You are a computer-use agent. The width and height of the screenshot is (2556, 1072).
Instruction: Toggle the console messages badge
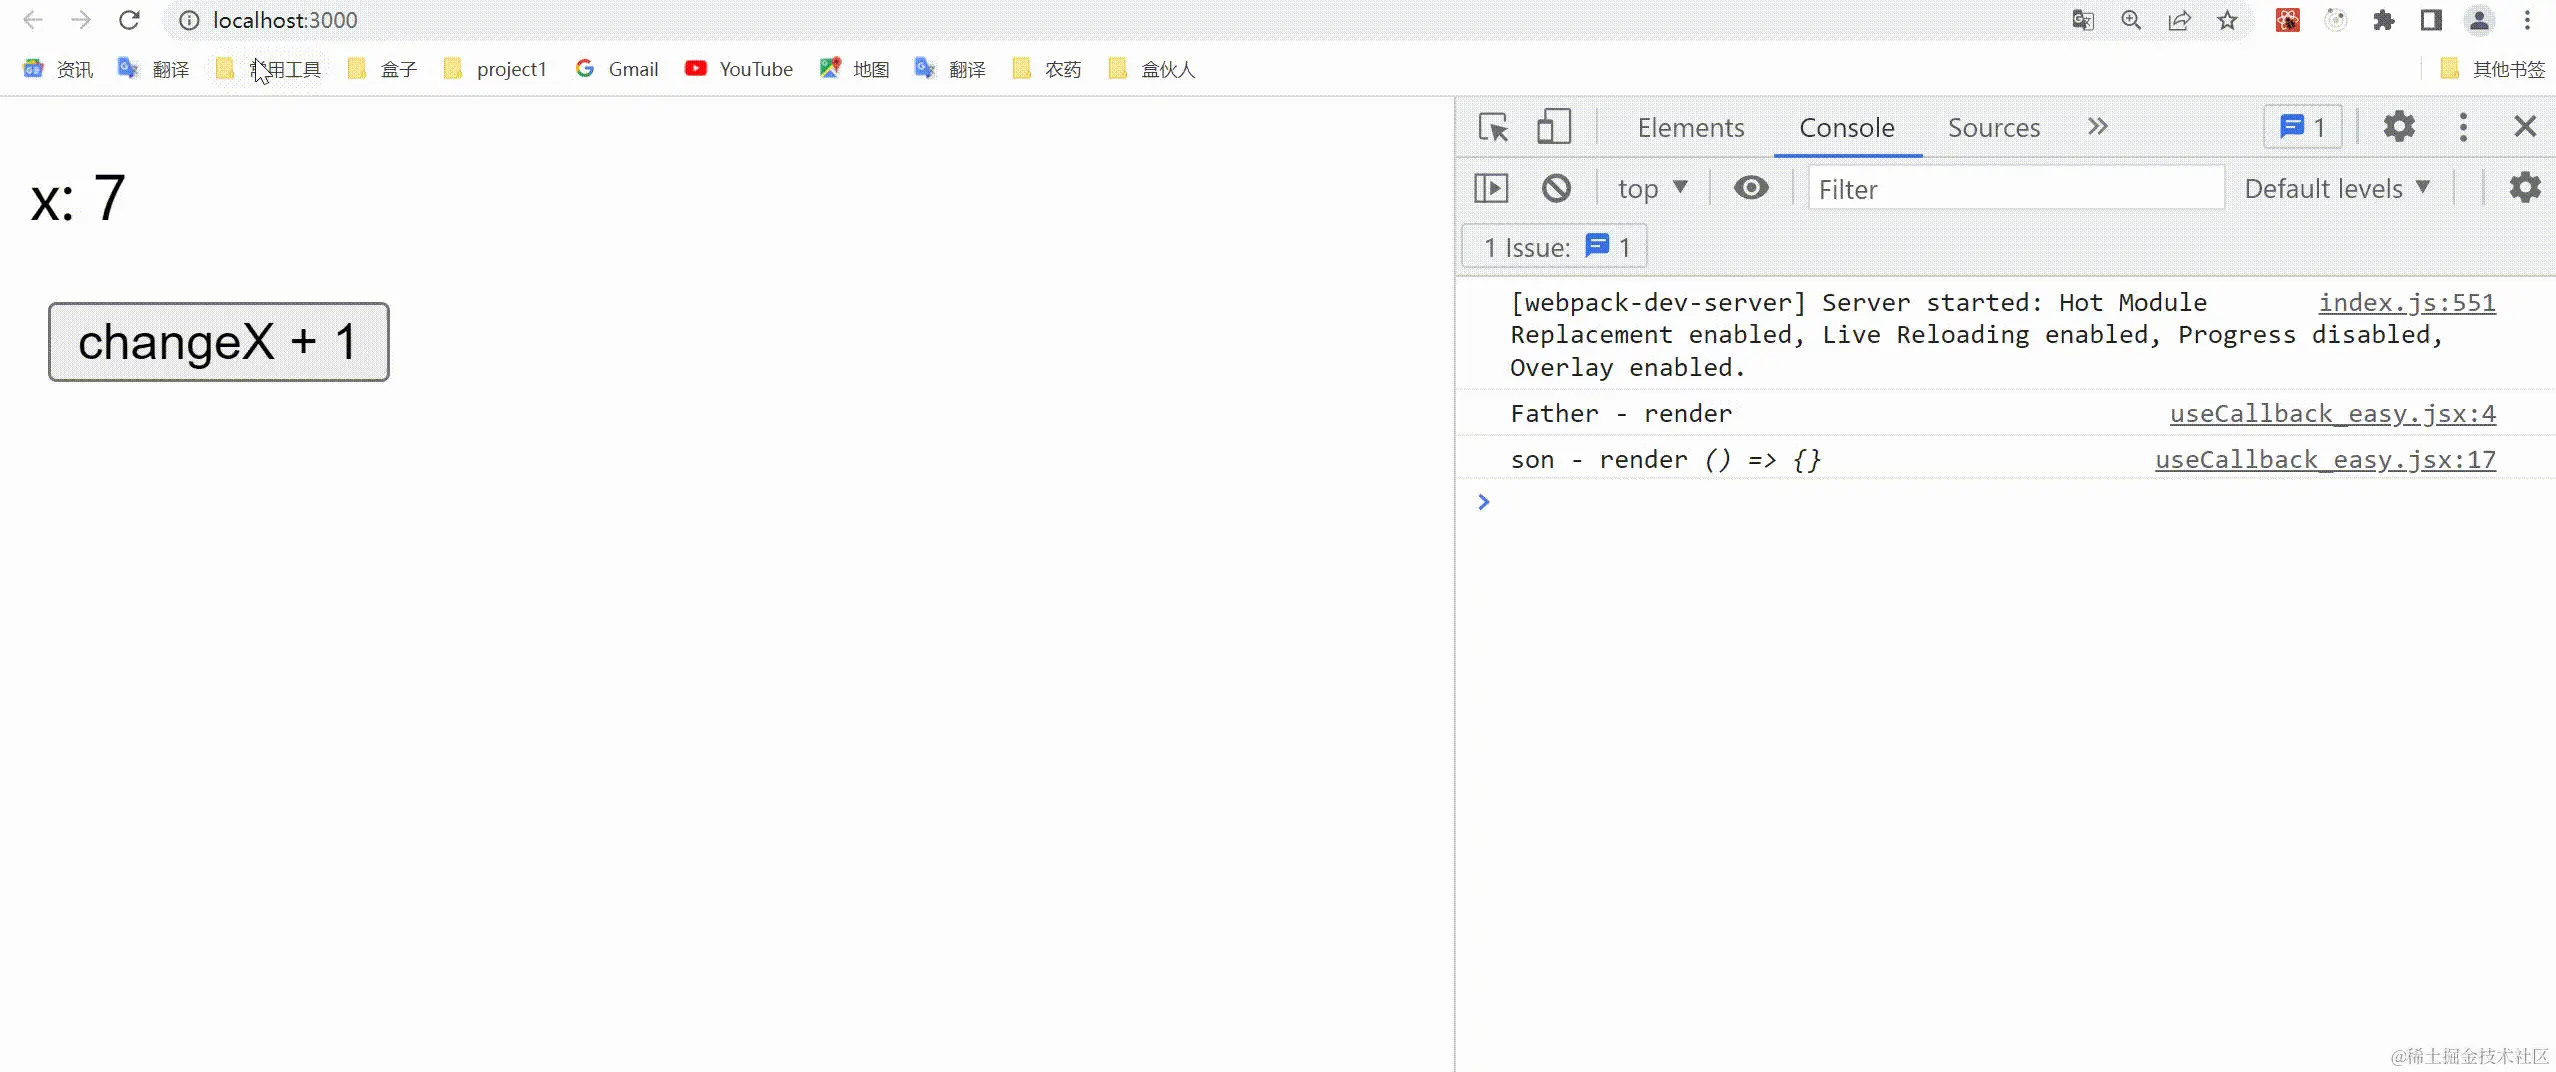pyautogui.click(x=2301, y=126)
